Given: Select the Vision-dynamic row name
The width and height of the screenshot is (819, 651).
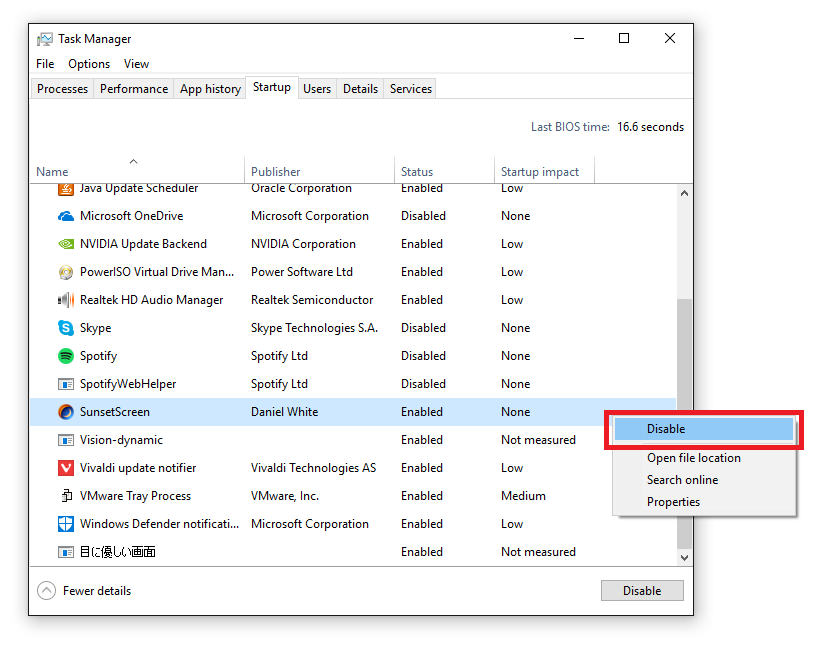Looking at the screenshot, I should click(x=121, y=440).
